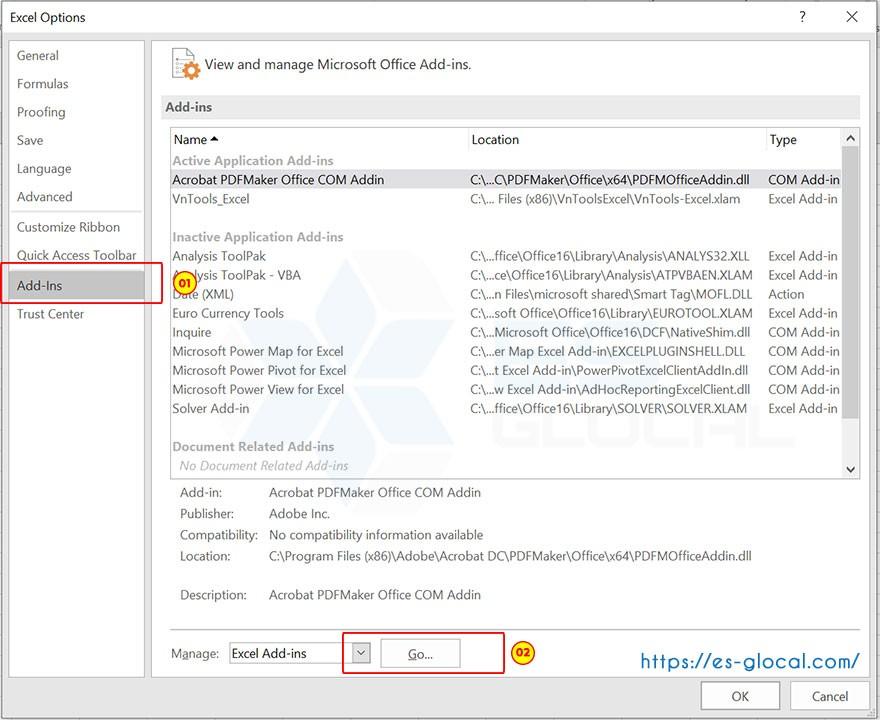The height and width of the screenshot is (720, 880).
Task: Select Microsoft Power View for Excel
Action: tap(506, 390)
